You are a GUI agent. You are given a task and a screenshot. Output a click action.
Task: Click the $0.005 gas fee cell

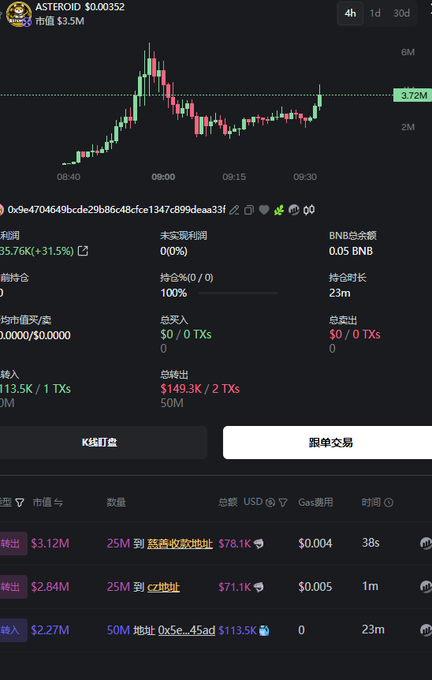tap(315, 587)
